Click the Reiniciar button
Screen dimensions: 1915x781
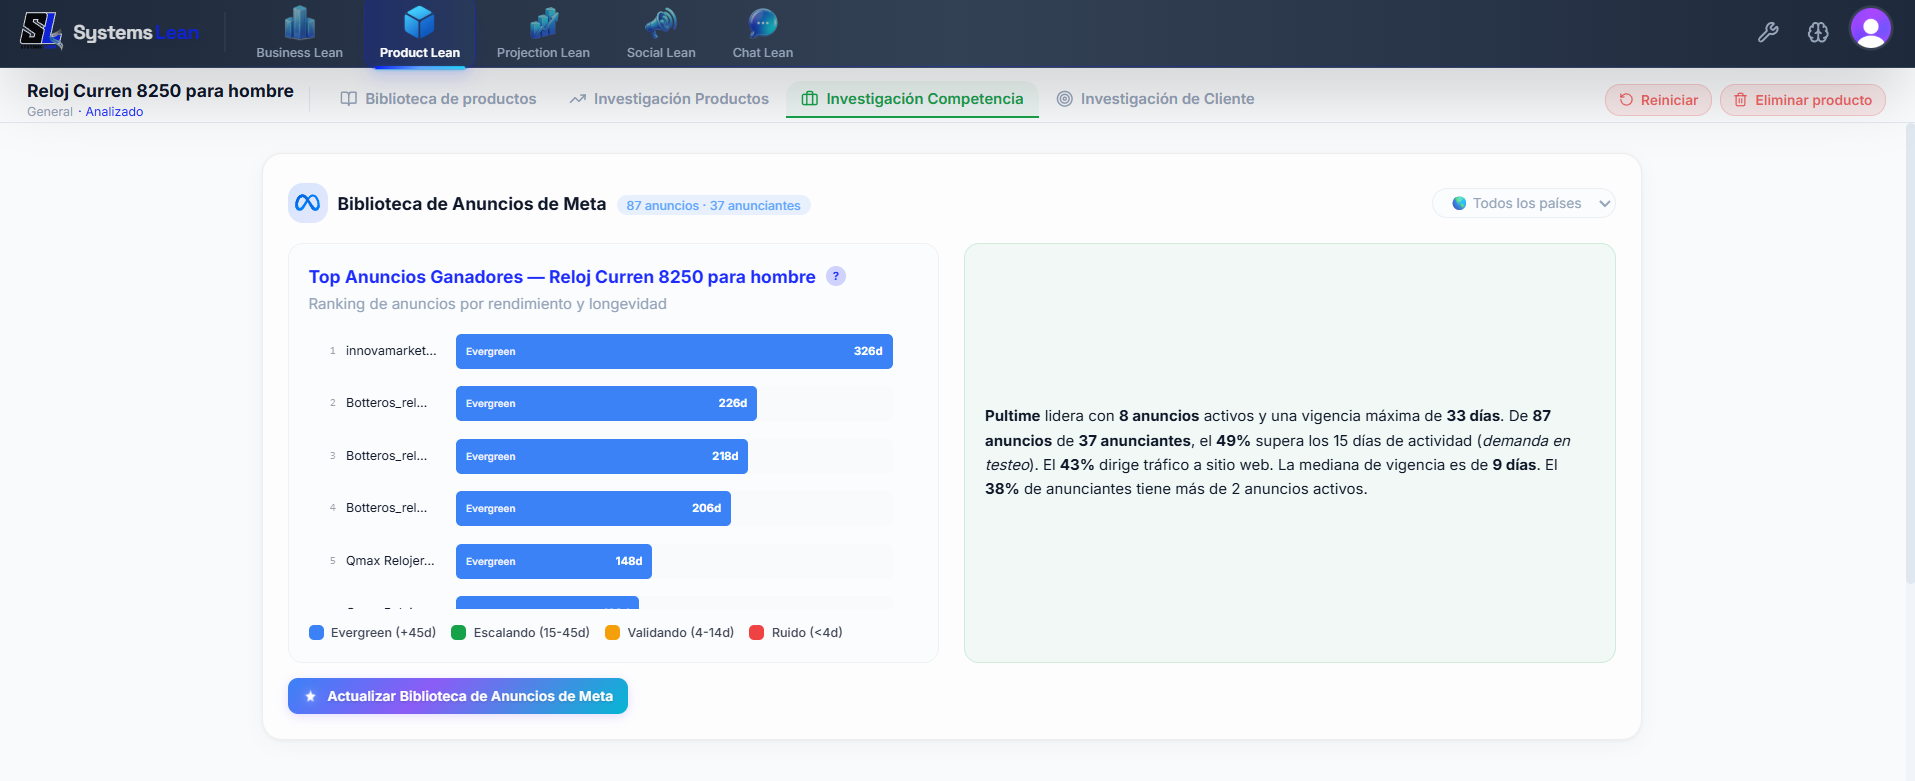[x=1658, y=100]
